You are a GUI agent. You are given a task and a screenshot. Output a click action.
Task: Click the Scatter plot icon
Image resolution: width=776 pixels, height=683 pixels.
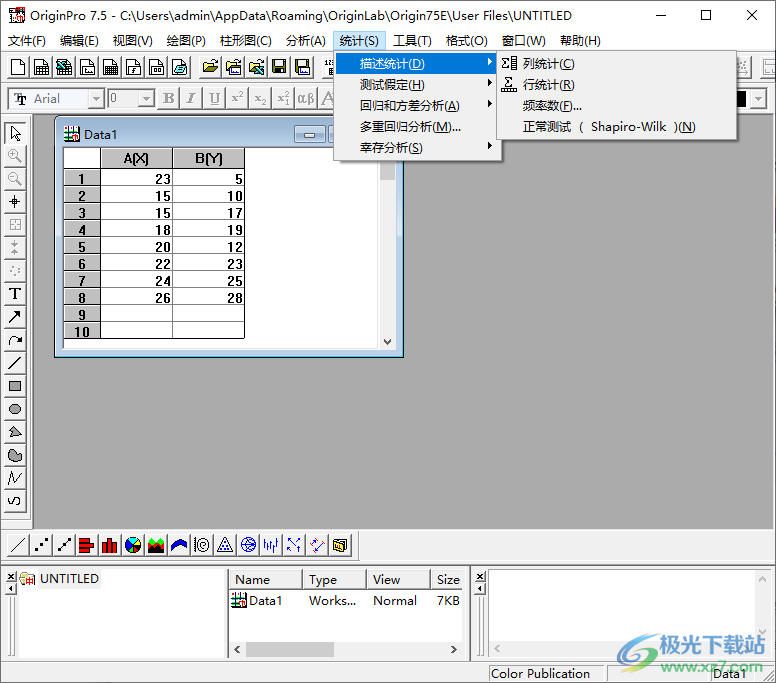(x=41, y=545)
